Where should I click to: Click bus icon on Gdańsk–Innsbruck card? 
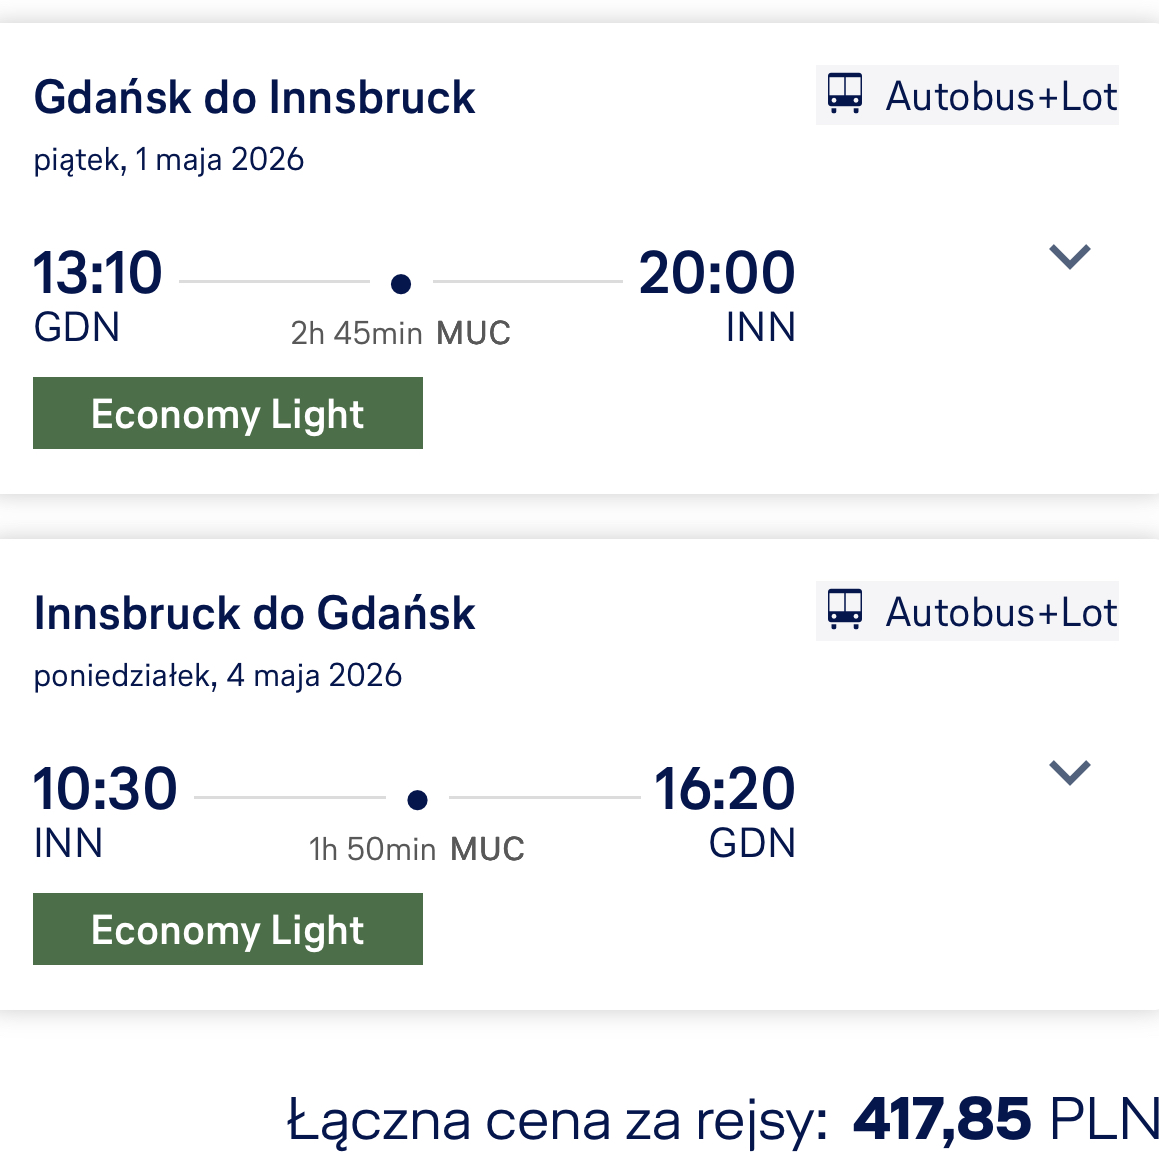click(x=844, y=93)
